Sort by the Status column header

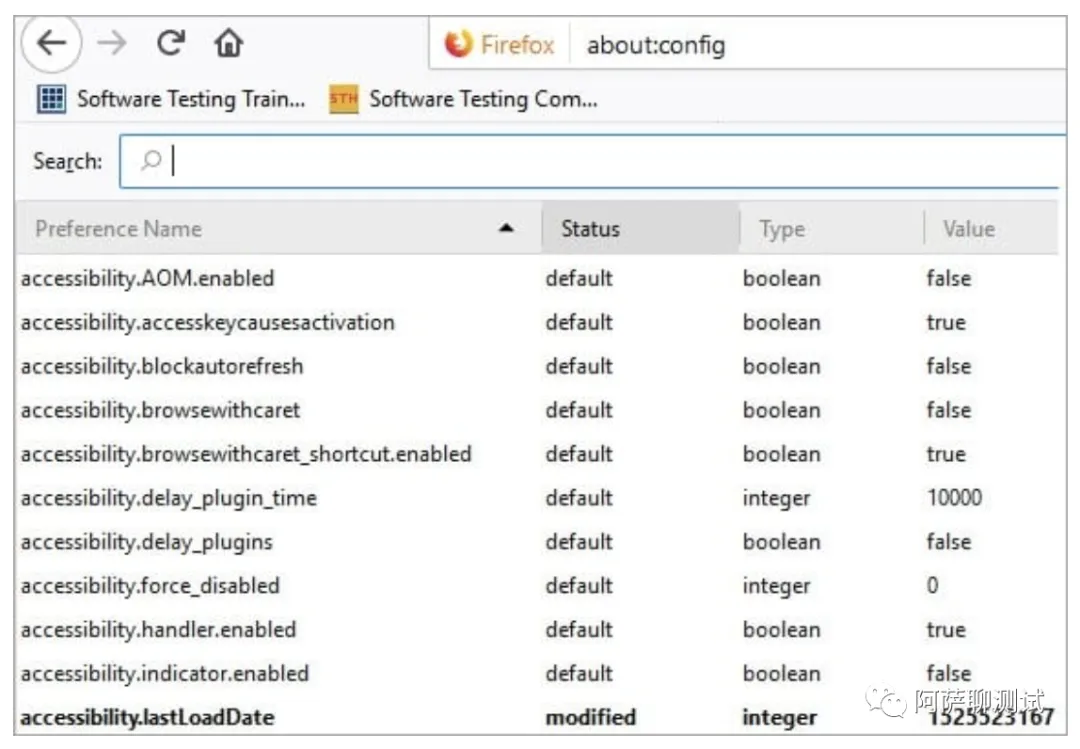[x=590, y=229]
